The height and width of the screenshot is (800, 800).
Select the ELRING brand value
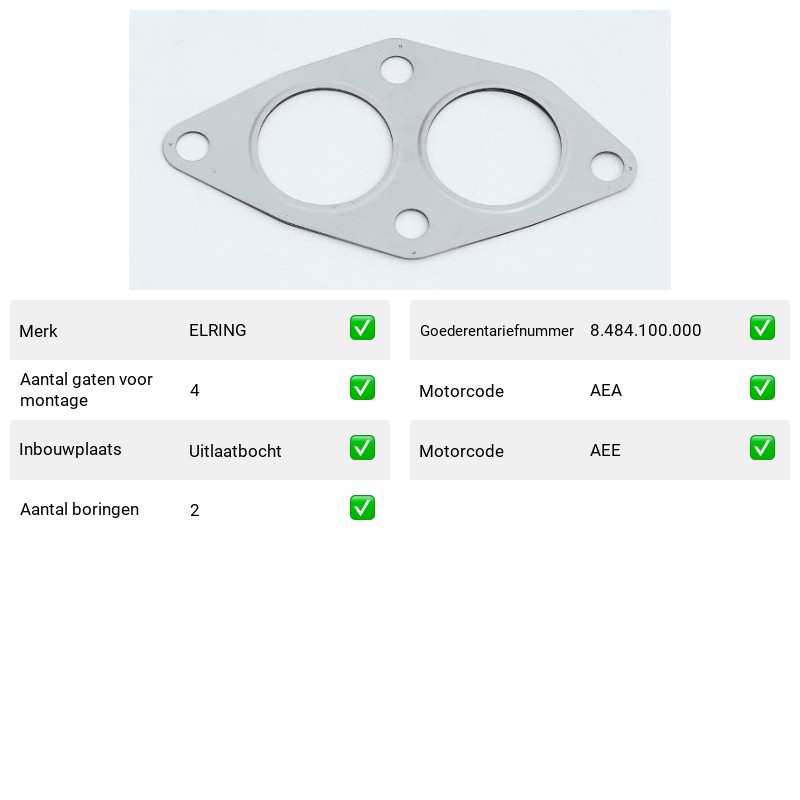pyautogui.click(x=217, y=330)
